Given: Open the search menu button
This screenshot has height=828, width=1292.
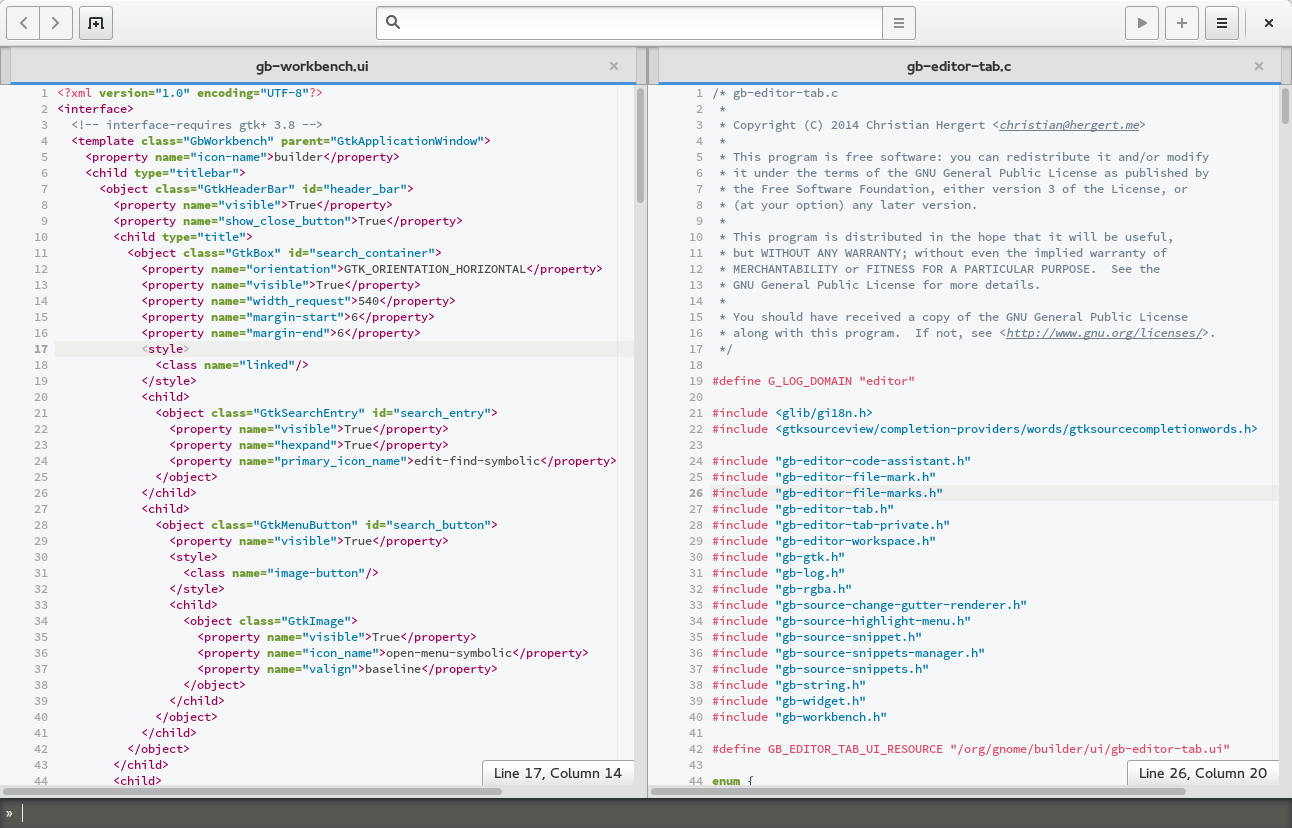Looking at the screenshot, I should click(899, 23).
